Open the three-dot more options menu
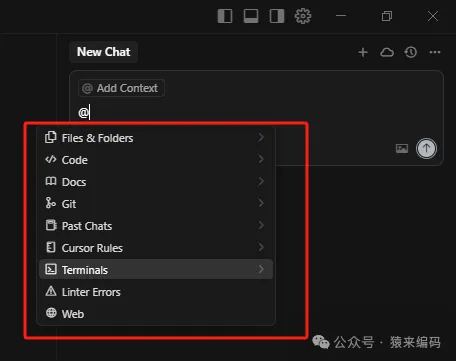The height and width of the screenshot is (361, 456). (435, 52)
